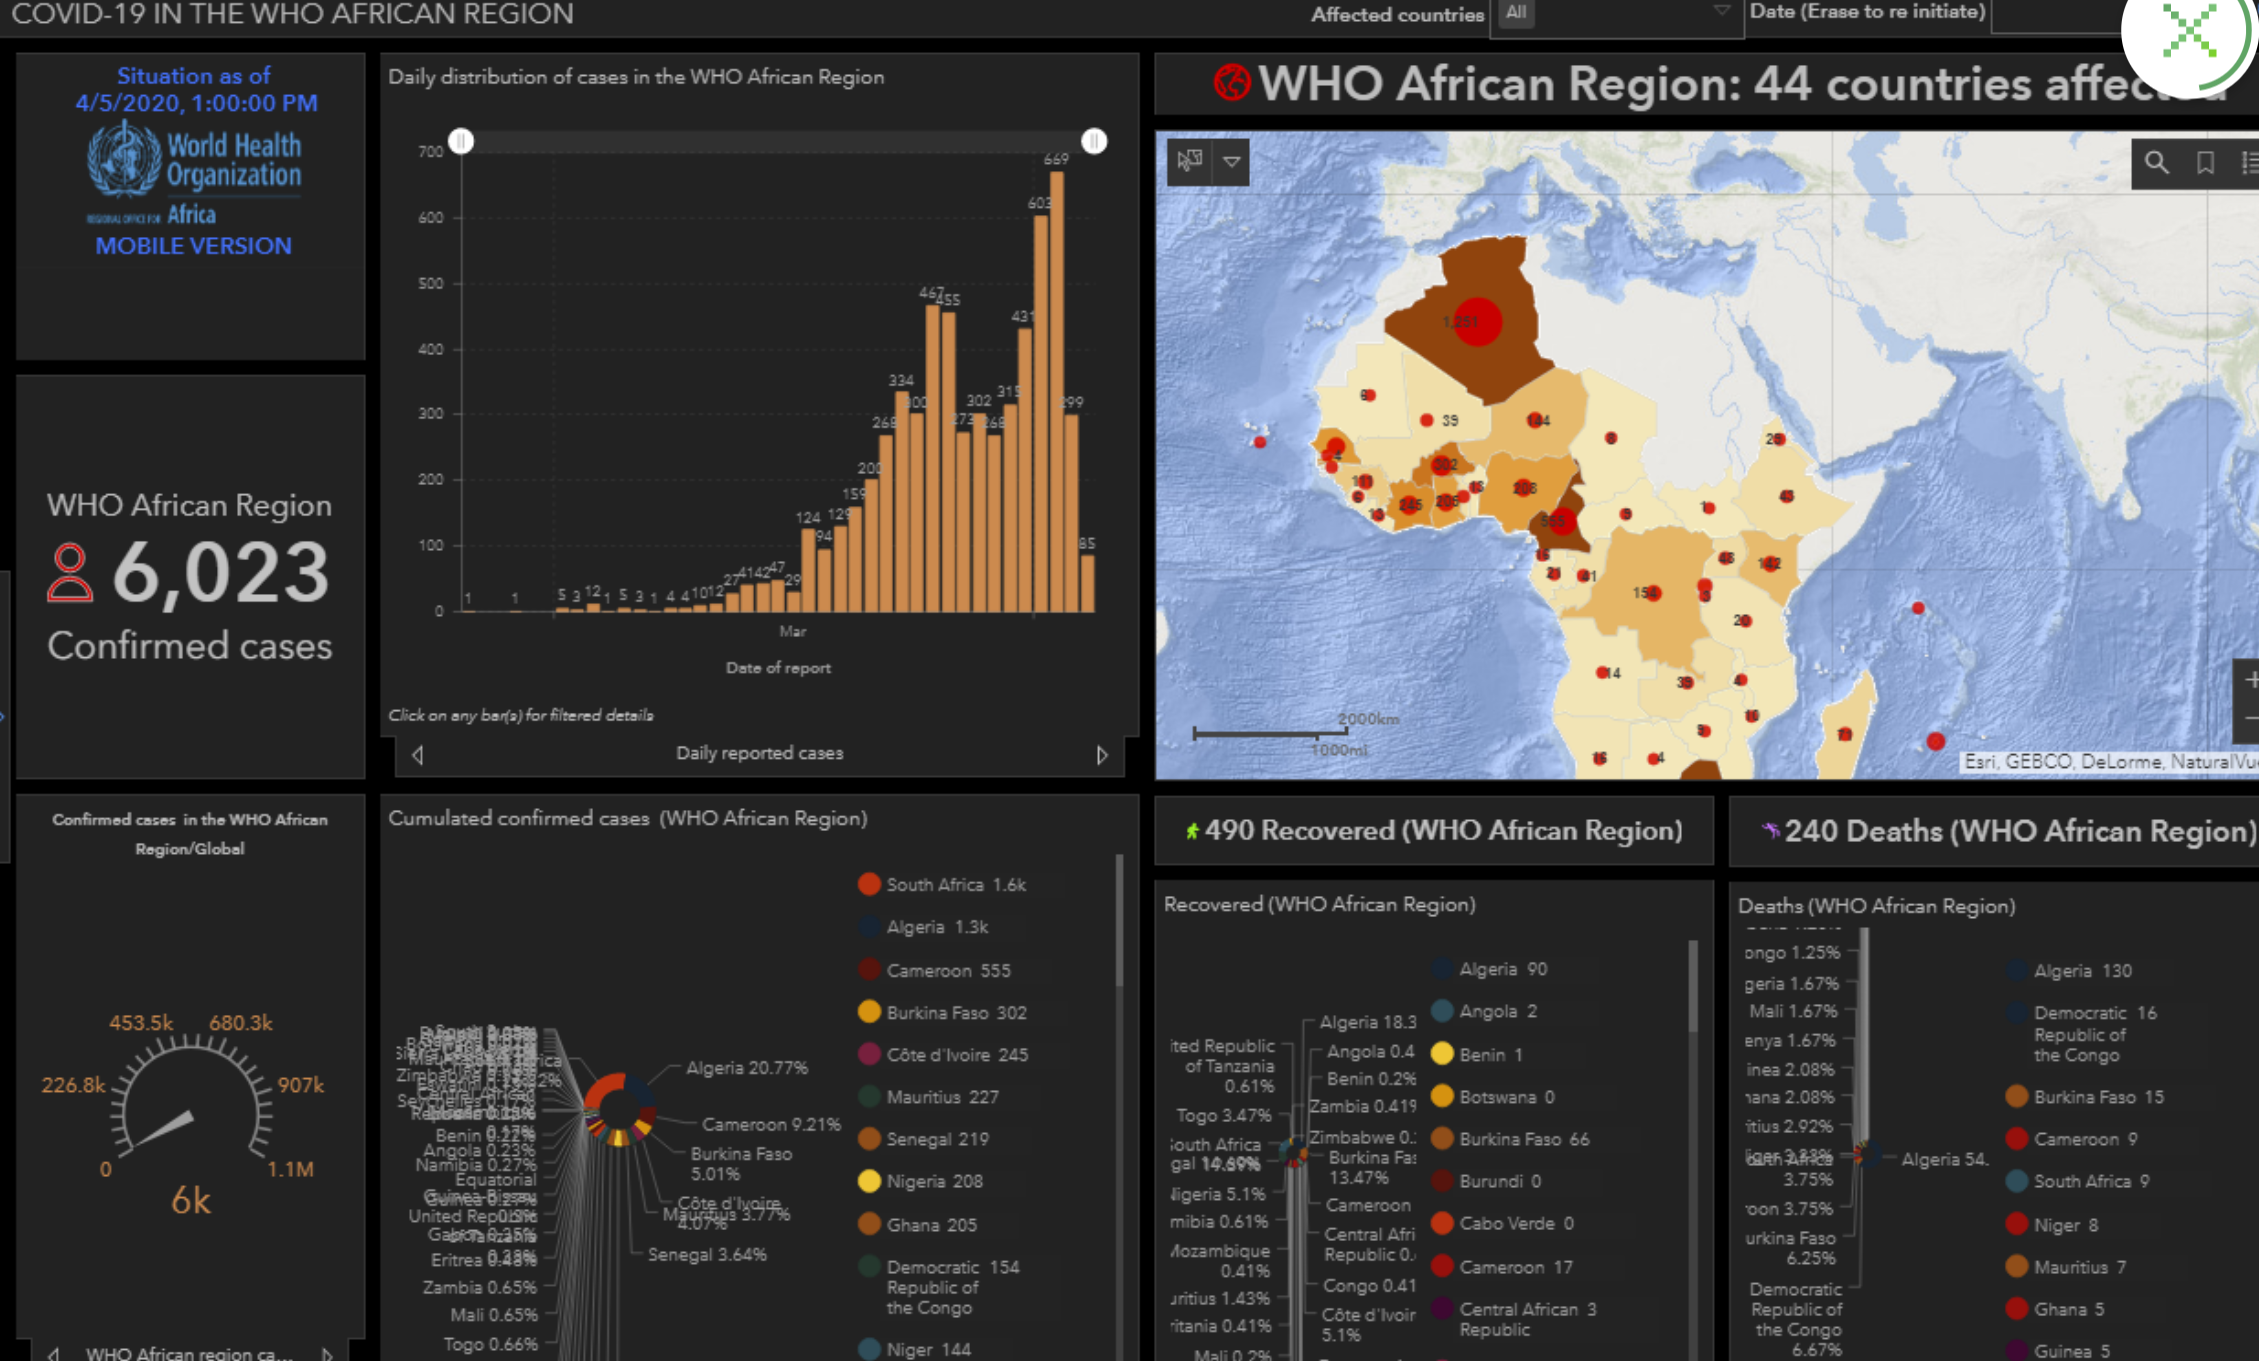Grab the left range slider handle on chart
The image size is (2259, 1361).
[461, 141]
